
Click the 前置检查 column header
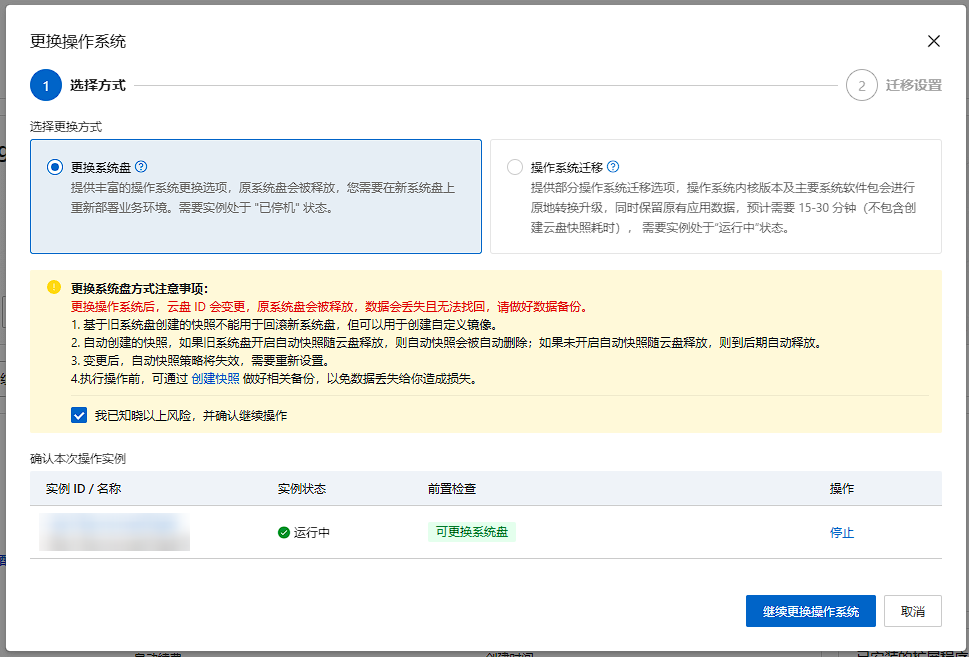[452, 489]
